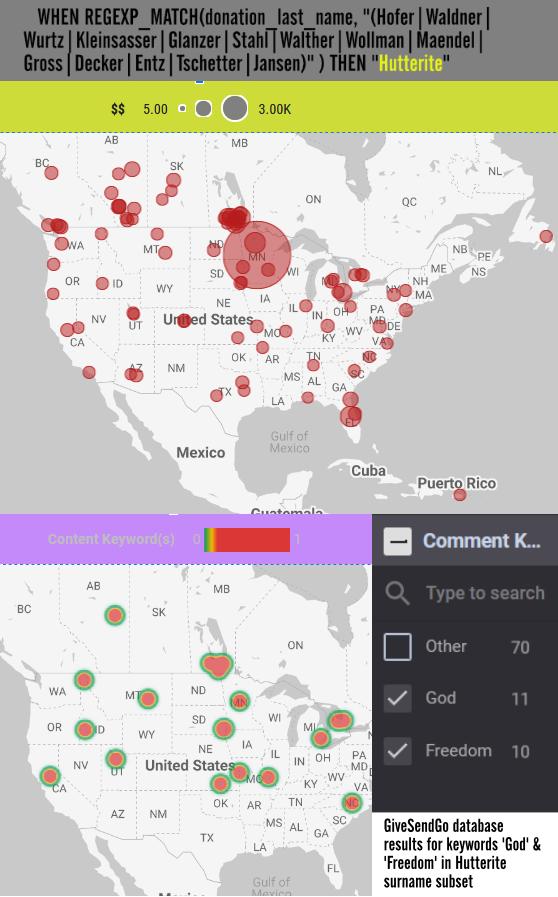Select the bubble off the Newfoundland coast
This screenshot has width=558, height=897.
[546, 236]
